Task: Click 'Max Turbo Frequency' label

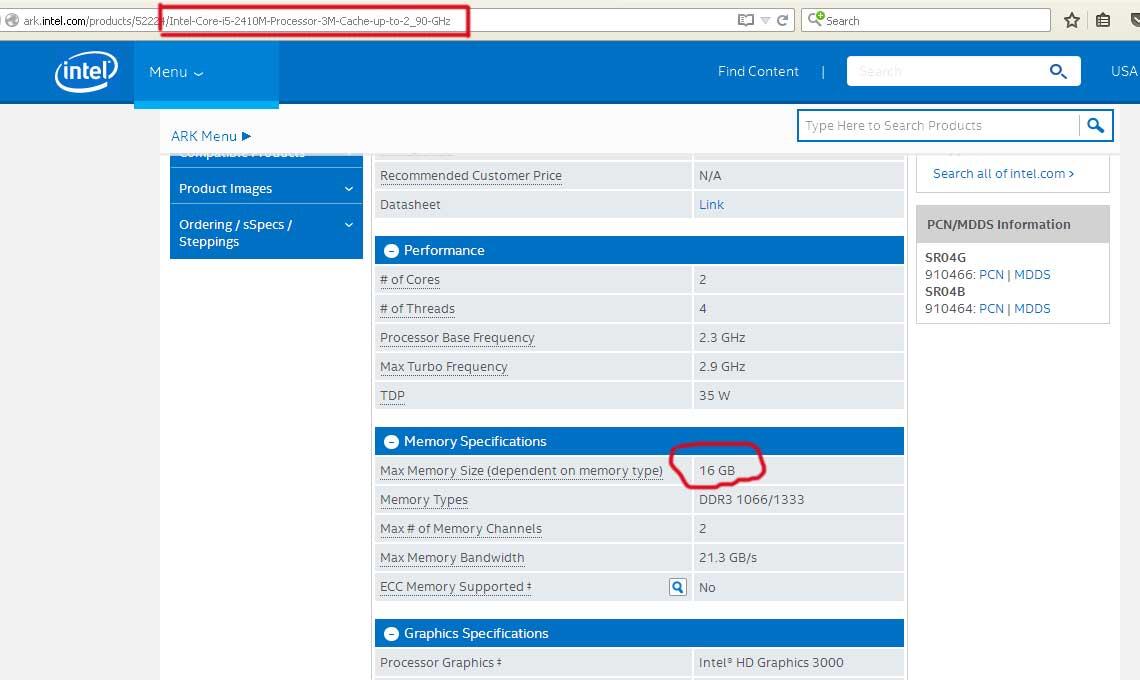Action: pyautogui.click(x=443, y=367)
